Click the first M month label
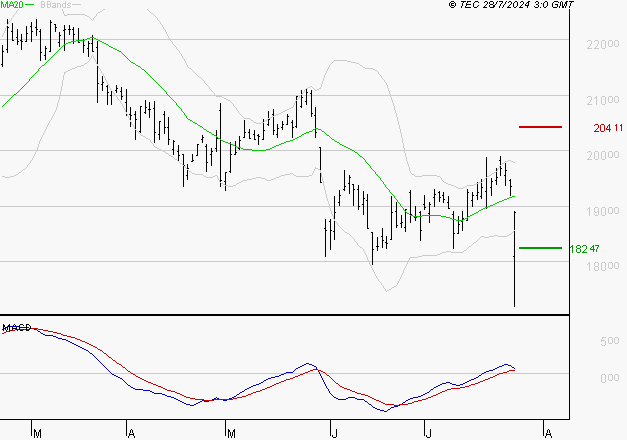The width and height of the screenshot is (627, 440). (x=37, y=433)
